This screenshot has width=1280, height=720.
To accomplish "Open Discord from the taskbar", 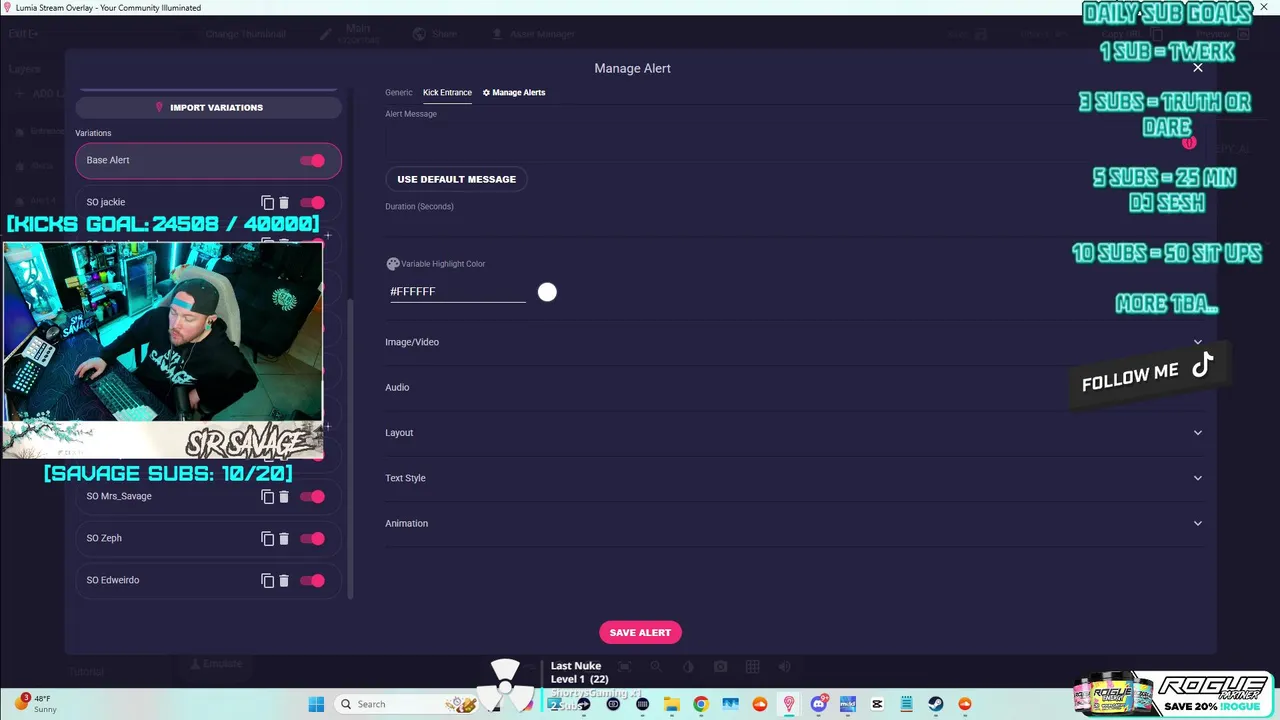I will tap(819, 704).
